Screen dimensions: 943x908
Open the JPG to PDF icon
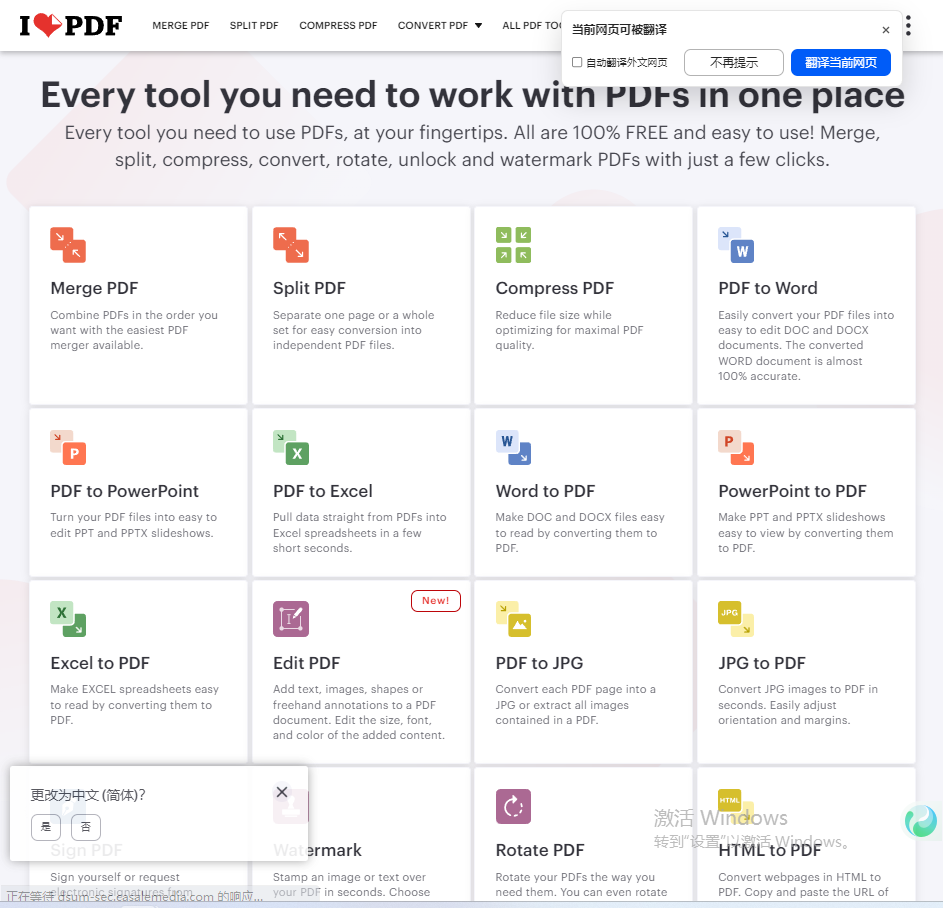(736, 619)
